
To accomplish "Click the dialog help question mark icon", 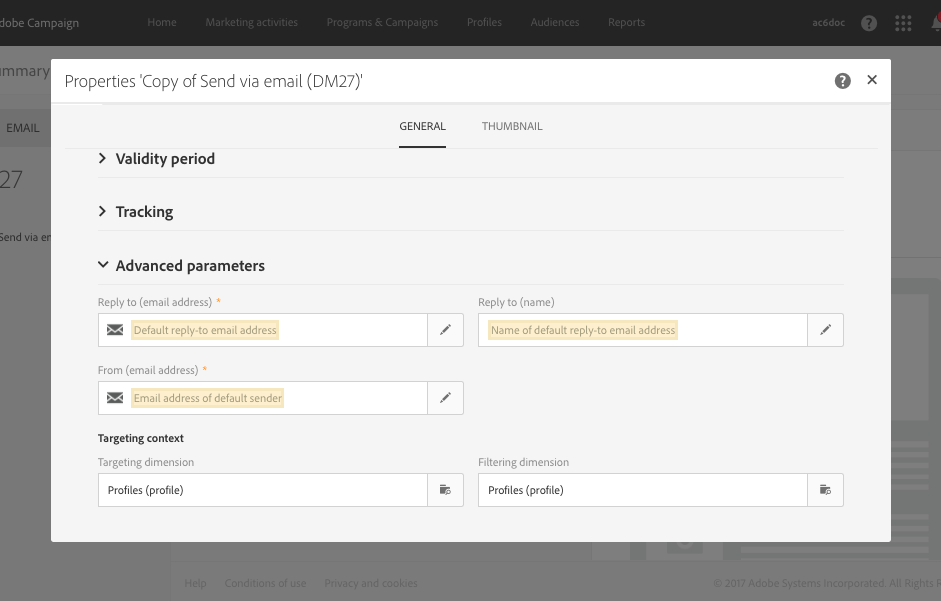I will (843, 81).
